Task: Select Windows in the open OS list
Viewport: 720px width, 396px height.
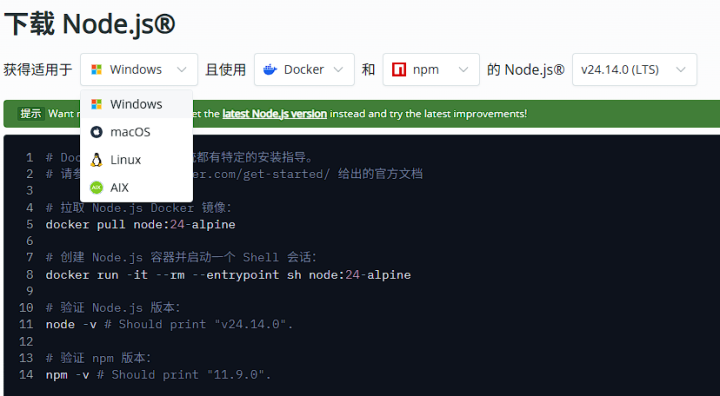Action: coord(136,104)
